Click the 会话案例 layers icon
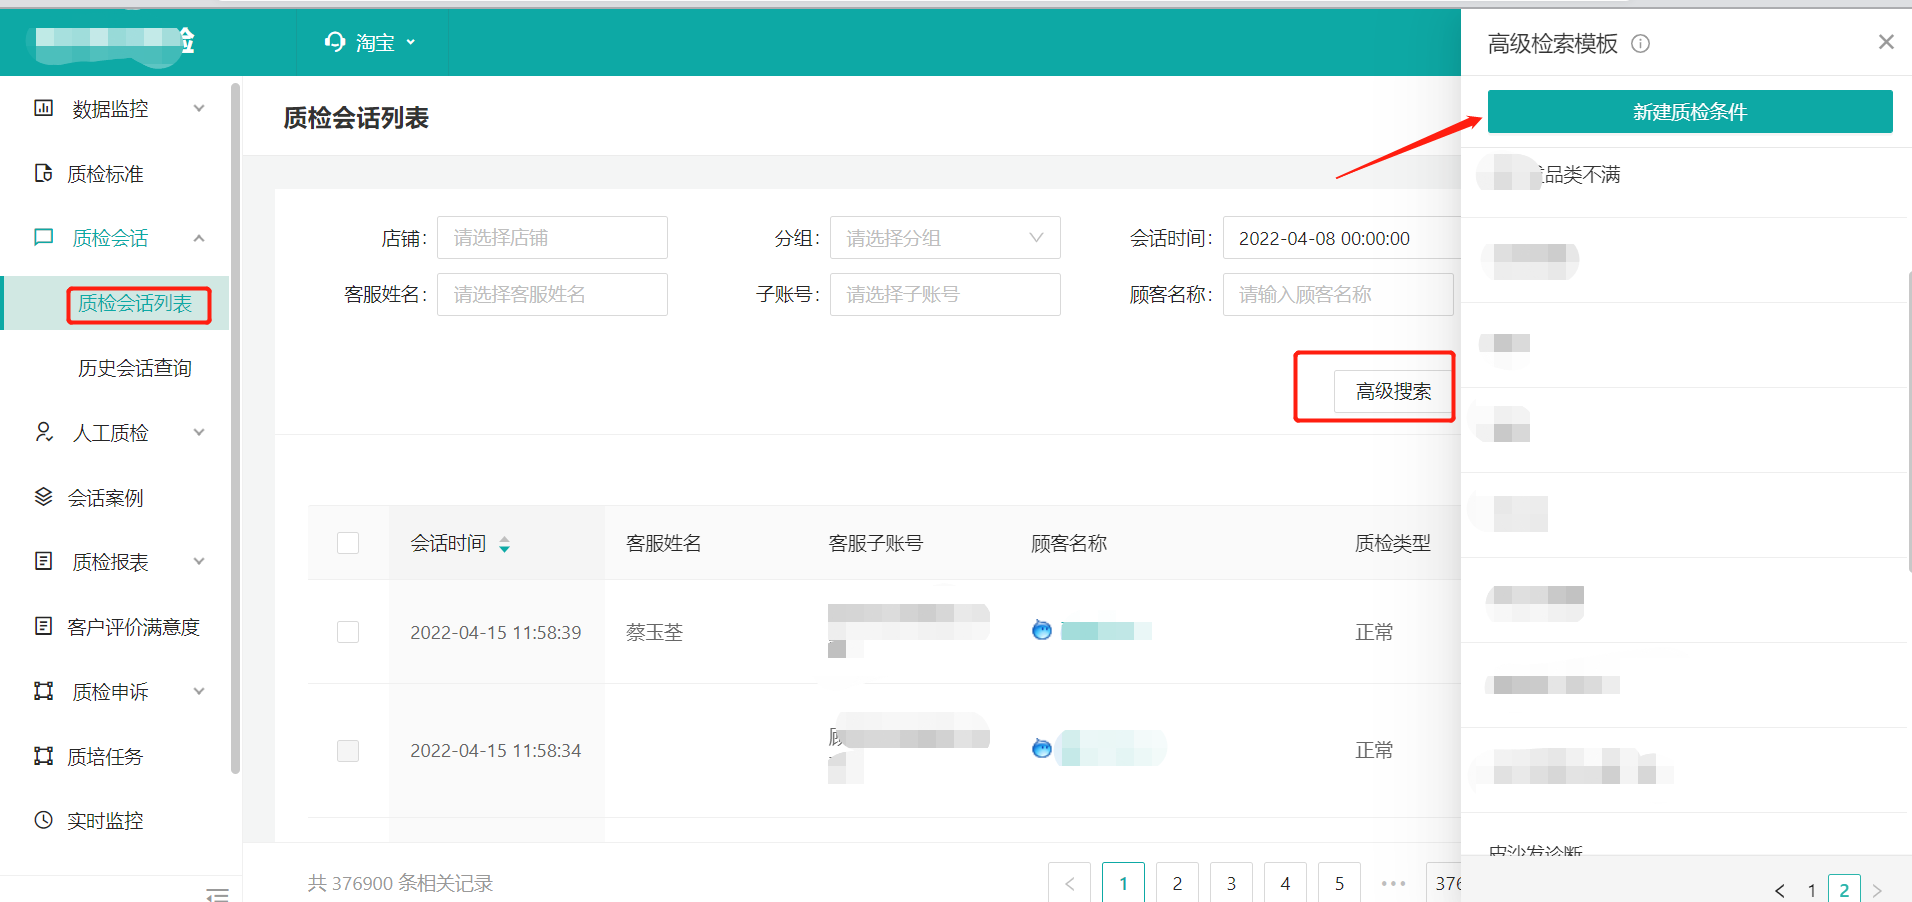Screen dimensions: 1912x902 [43, 497]
